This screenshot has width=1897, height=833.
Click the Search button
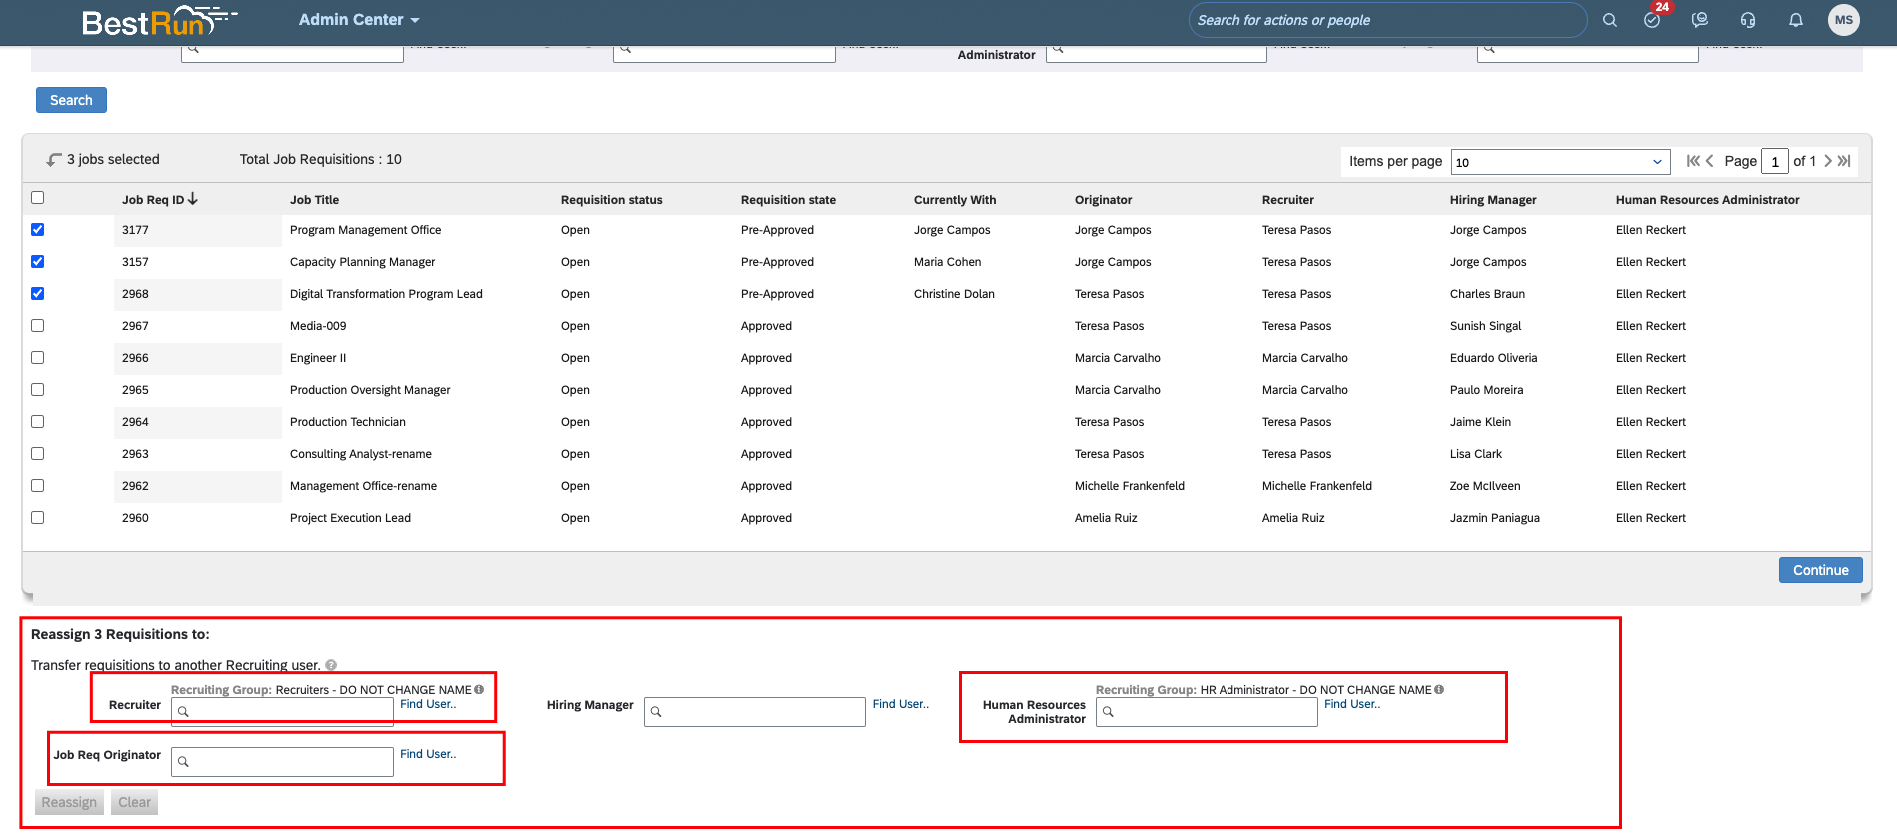coord(71,100)
